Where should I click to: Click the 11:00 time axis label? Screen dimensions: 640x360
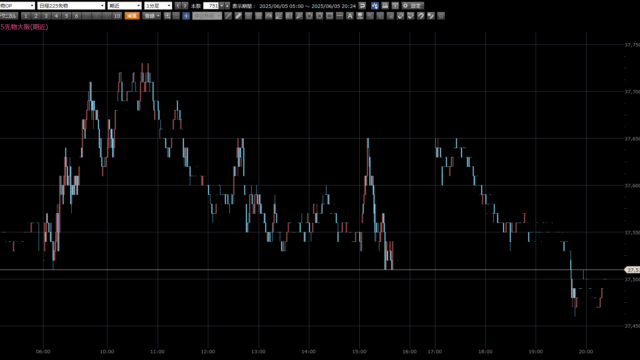[x=157, y=351]
